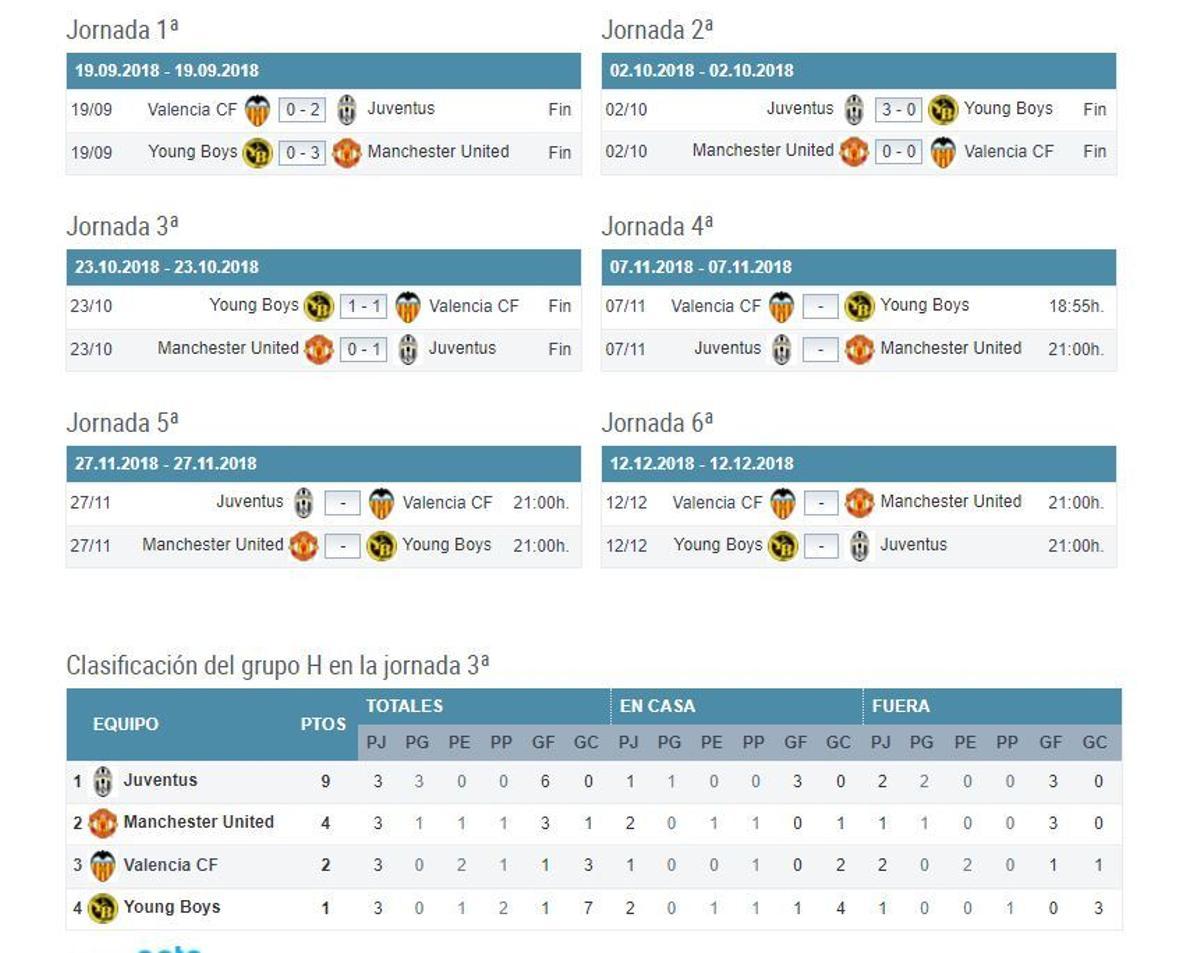This screenshot has height=953, width=1200.
Task: Select the Manchester United badge in Jornada 2
Action: [852, 152]
